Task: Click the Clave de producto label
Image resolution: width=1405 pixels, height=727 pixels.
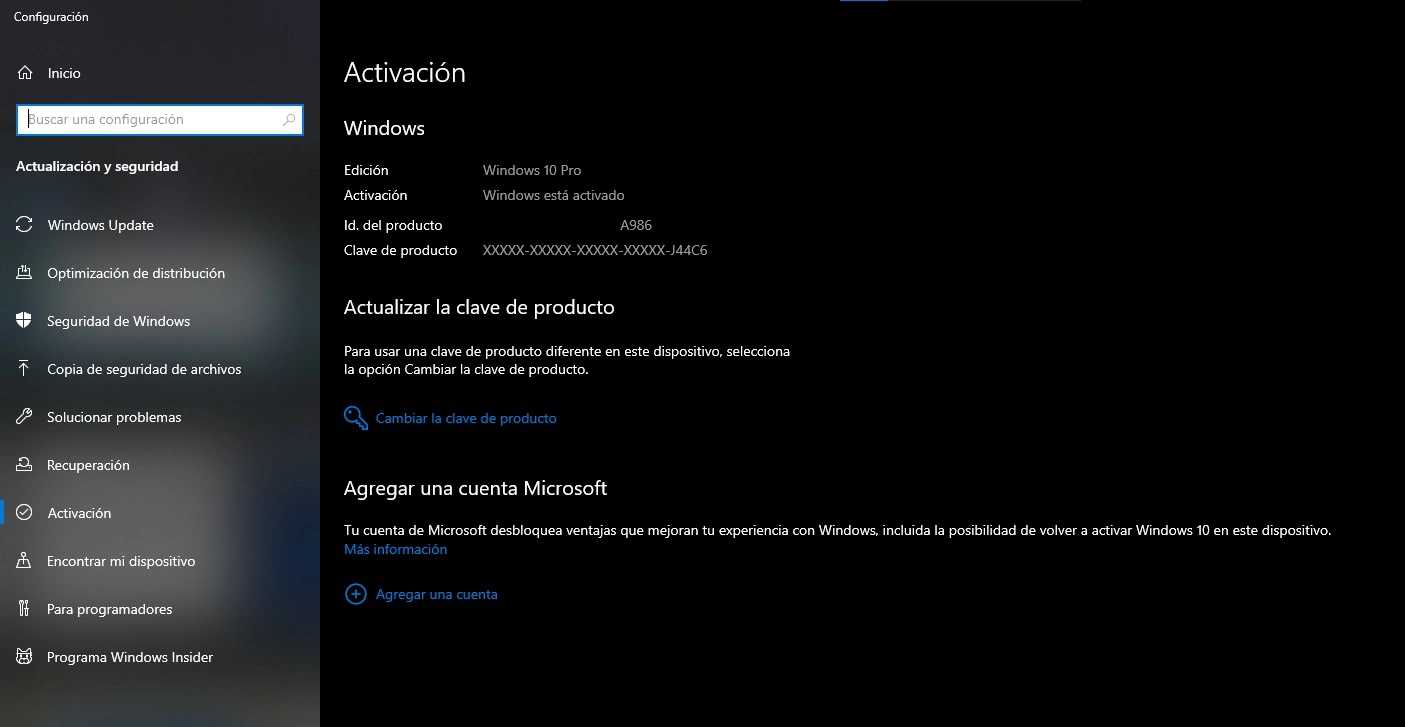Action: point(400,250)
